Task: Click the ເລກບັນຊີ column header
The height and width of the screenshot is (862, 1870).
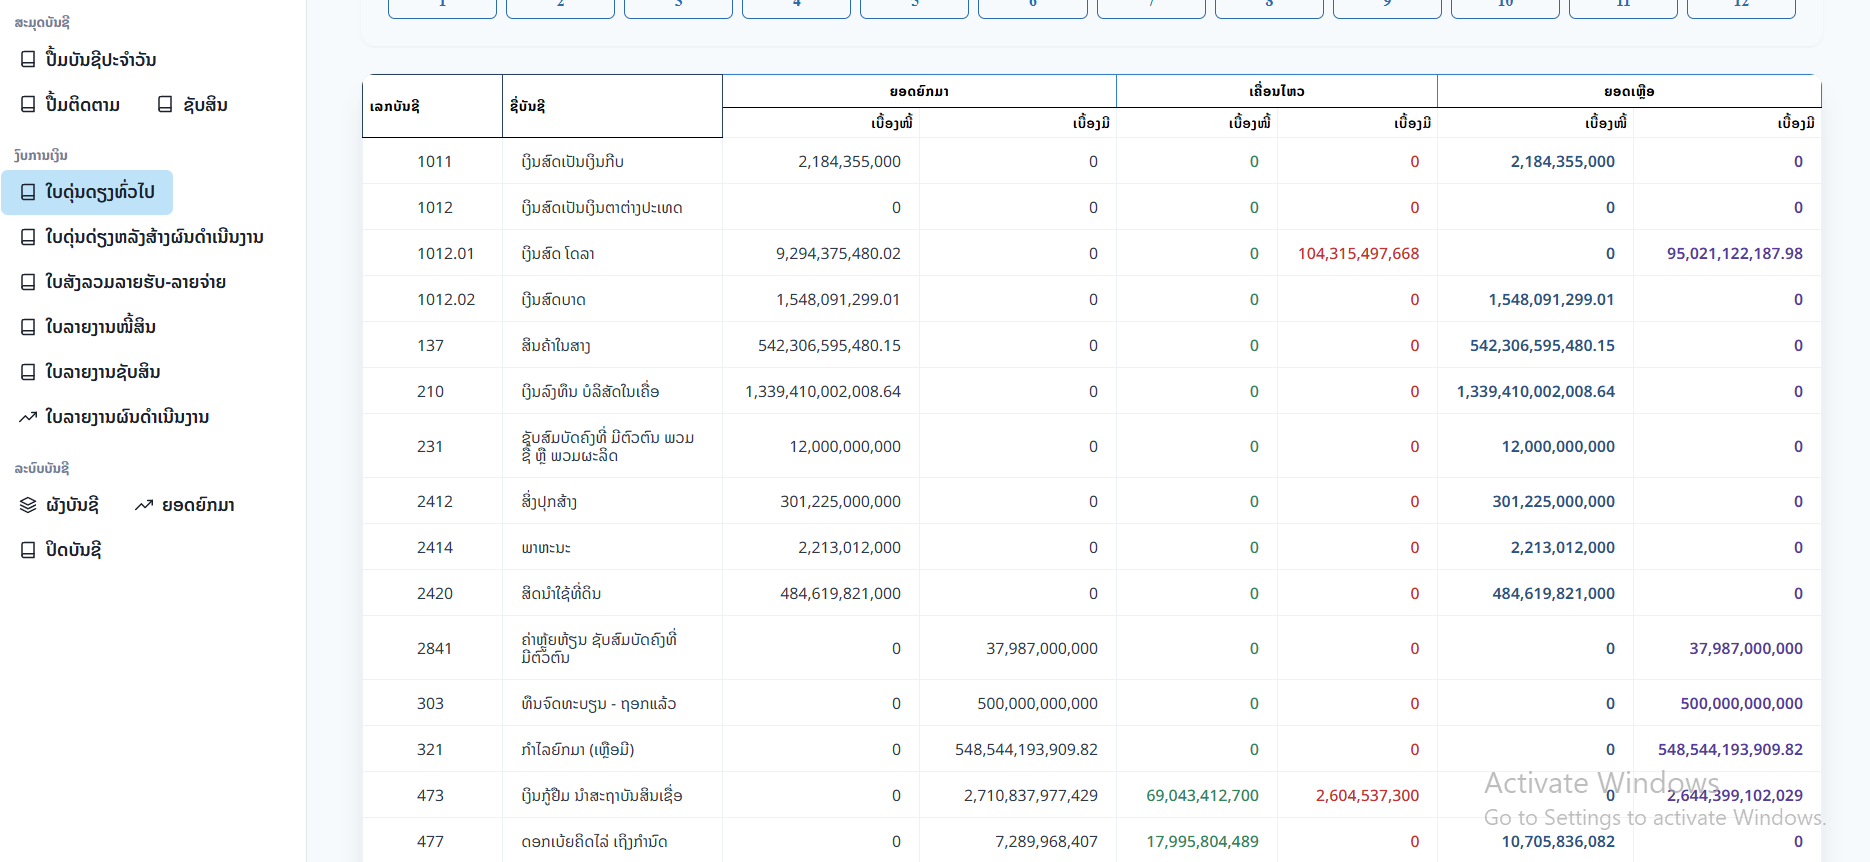Action: [x=395, y=106]
